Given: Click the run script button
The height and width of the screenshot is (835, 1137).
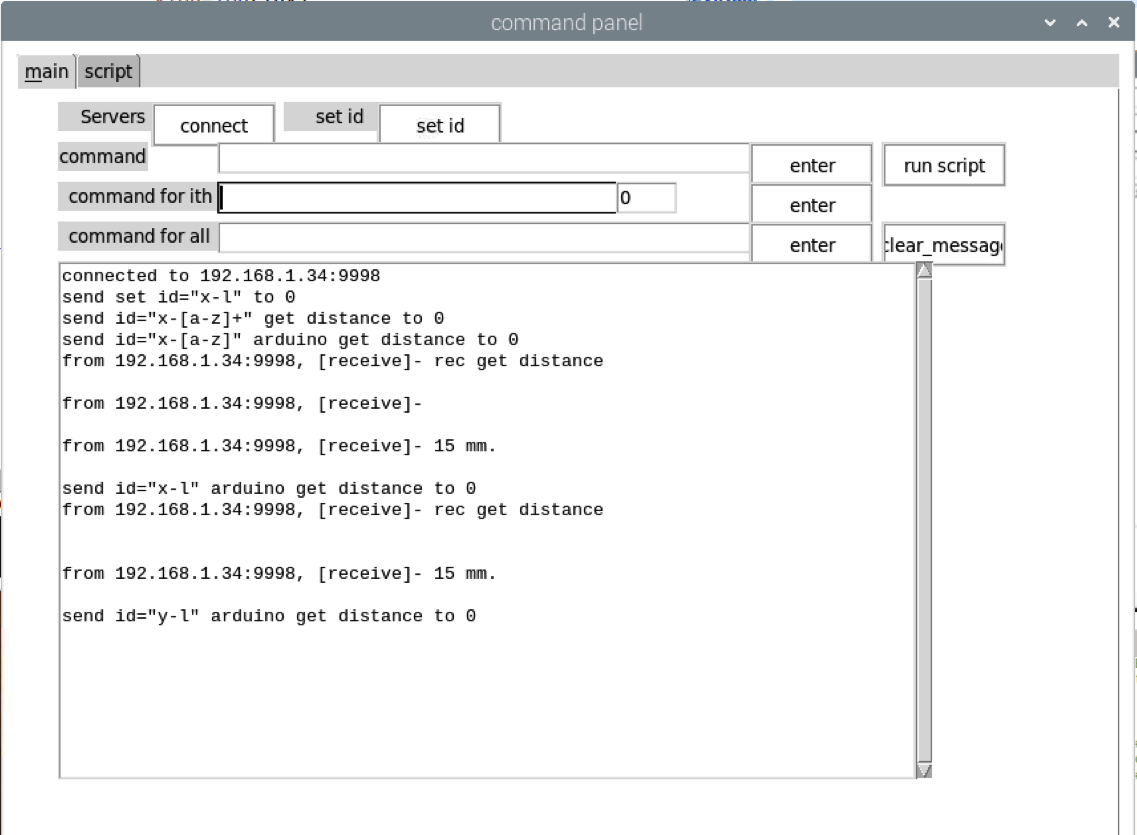Looking at the screenshot, I should pyautogui.click(x=942, y=165).
